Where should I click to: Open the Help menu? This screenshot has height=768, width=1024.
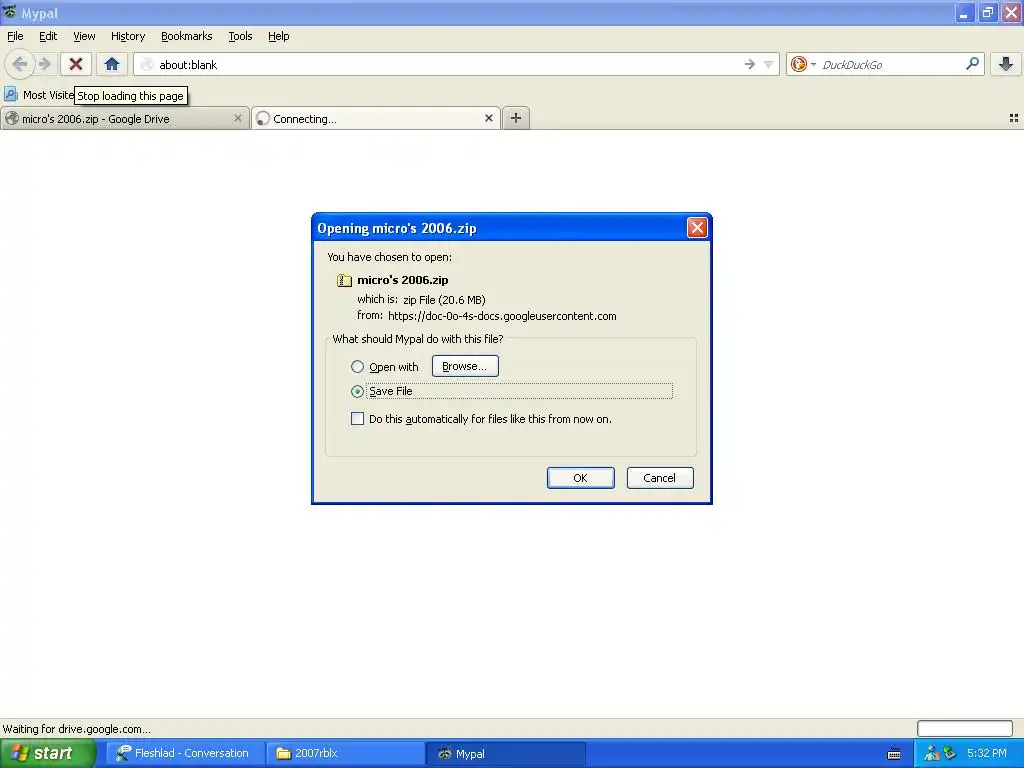279,36
